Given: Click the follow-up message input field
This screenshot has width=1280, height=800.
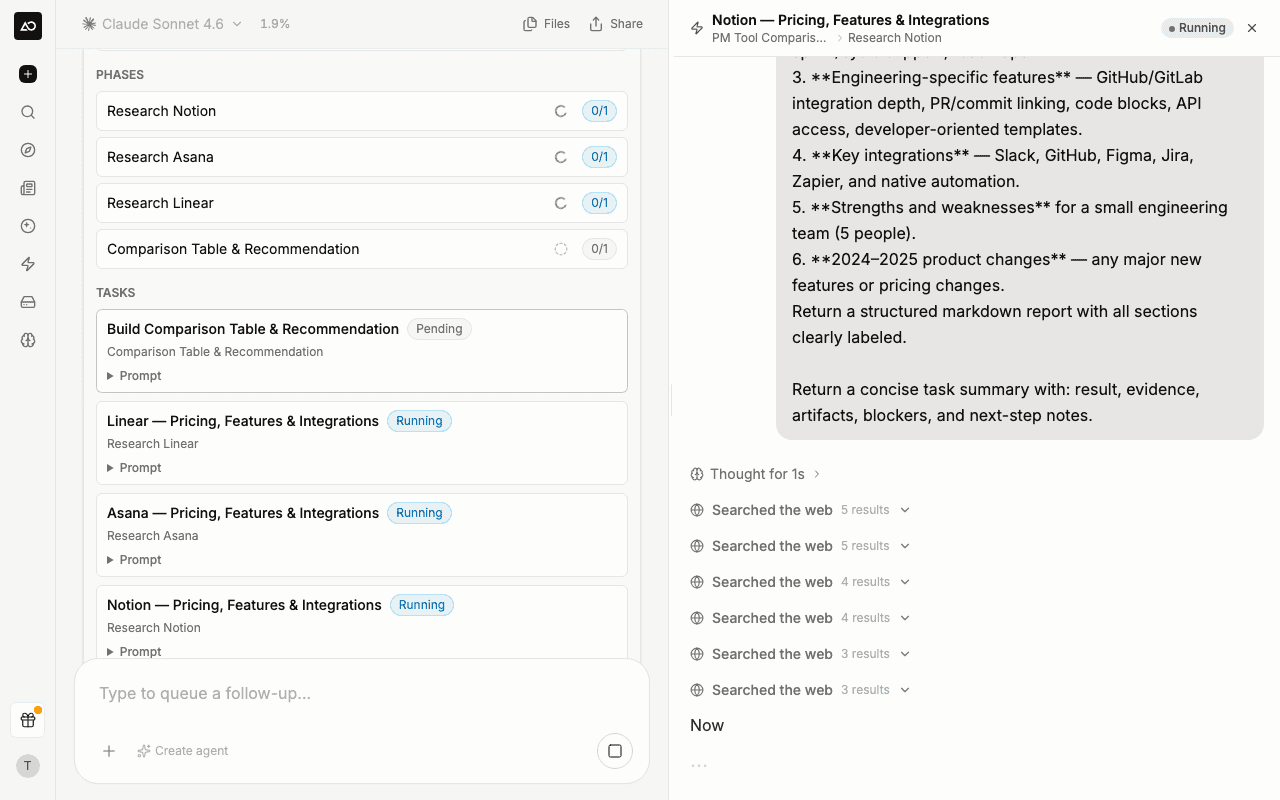Looking at the screenshot, I should (362, 694).
